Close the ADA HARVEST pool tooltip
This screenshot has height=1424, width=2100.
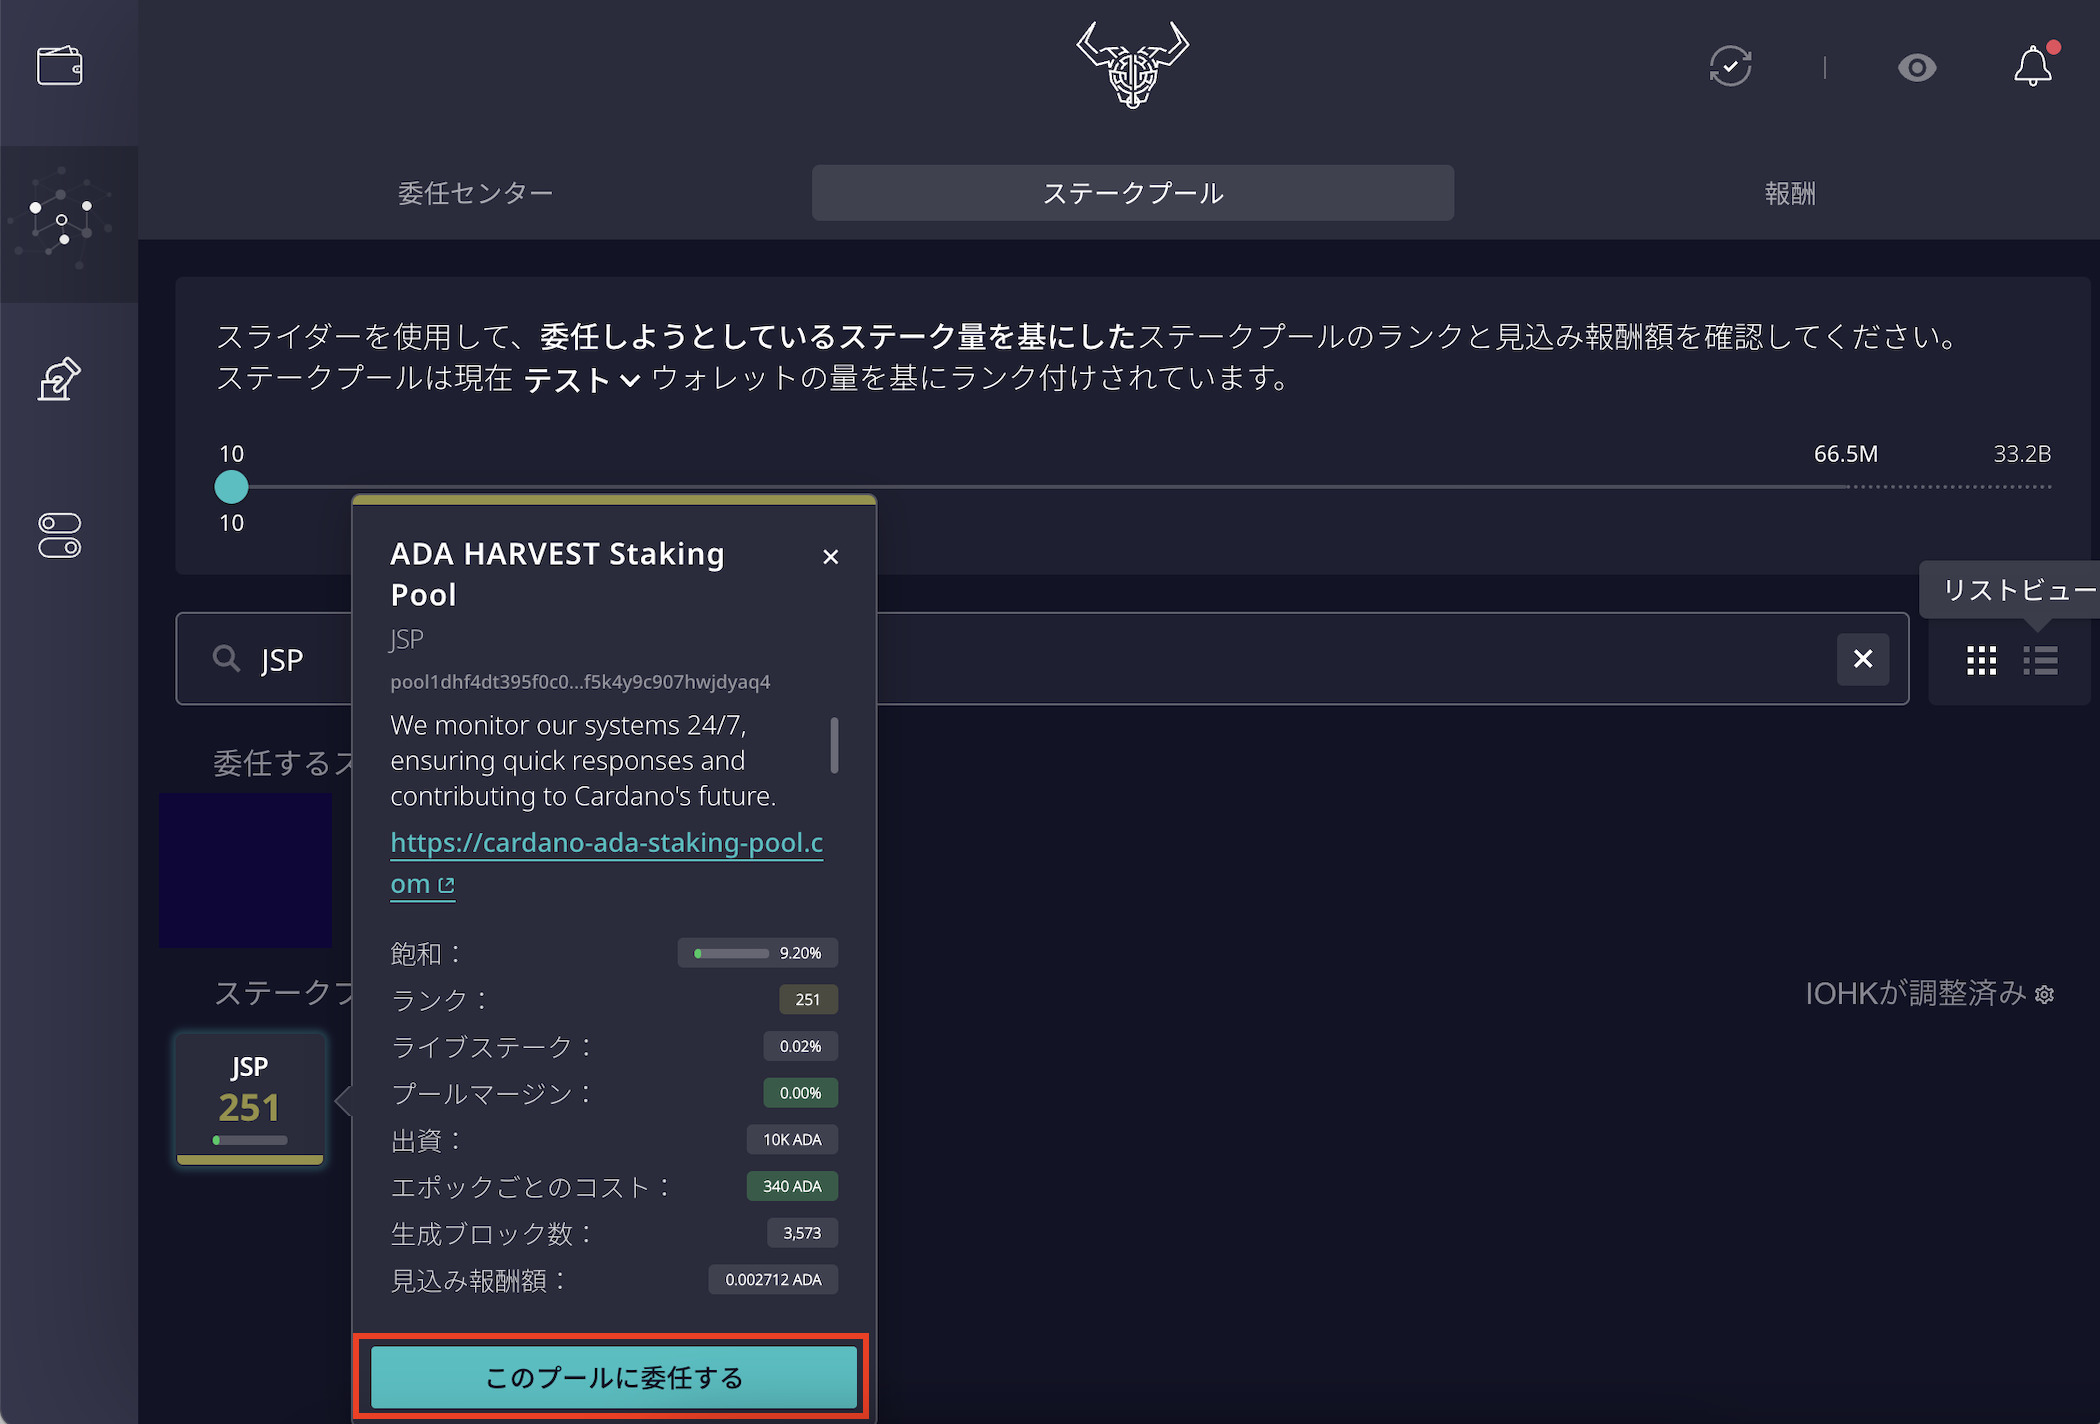830,557
